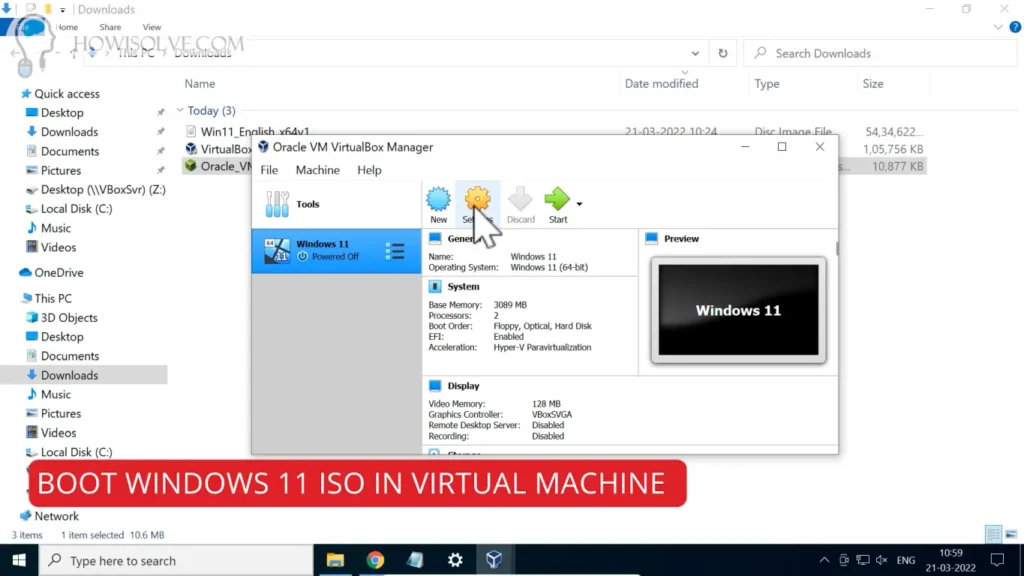Open VirtualBox File menu
The image size is (1024, 576).
point(269,170)
